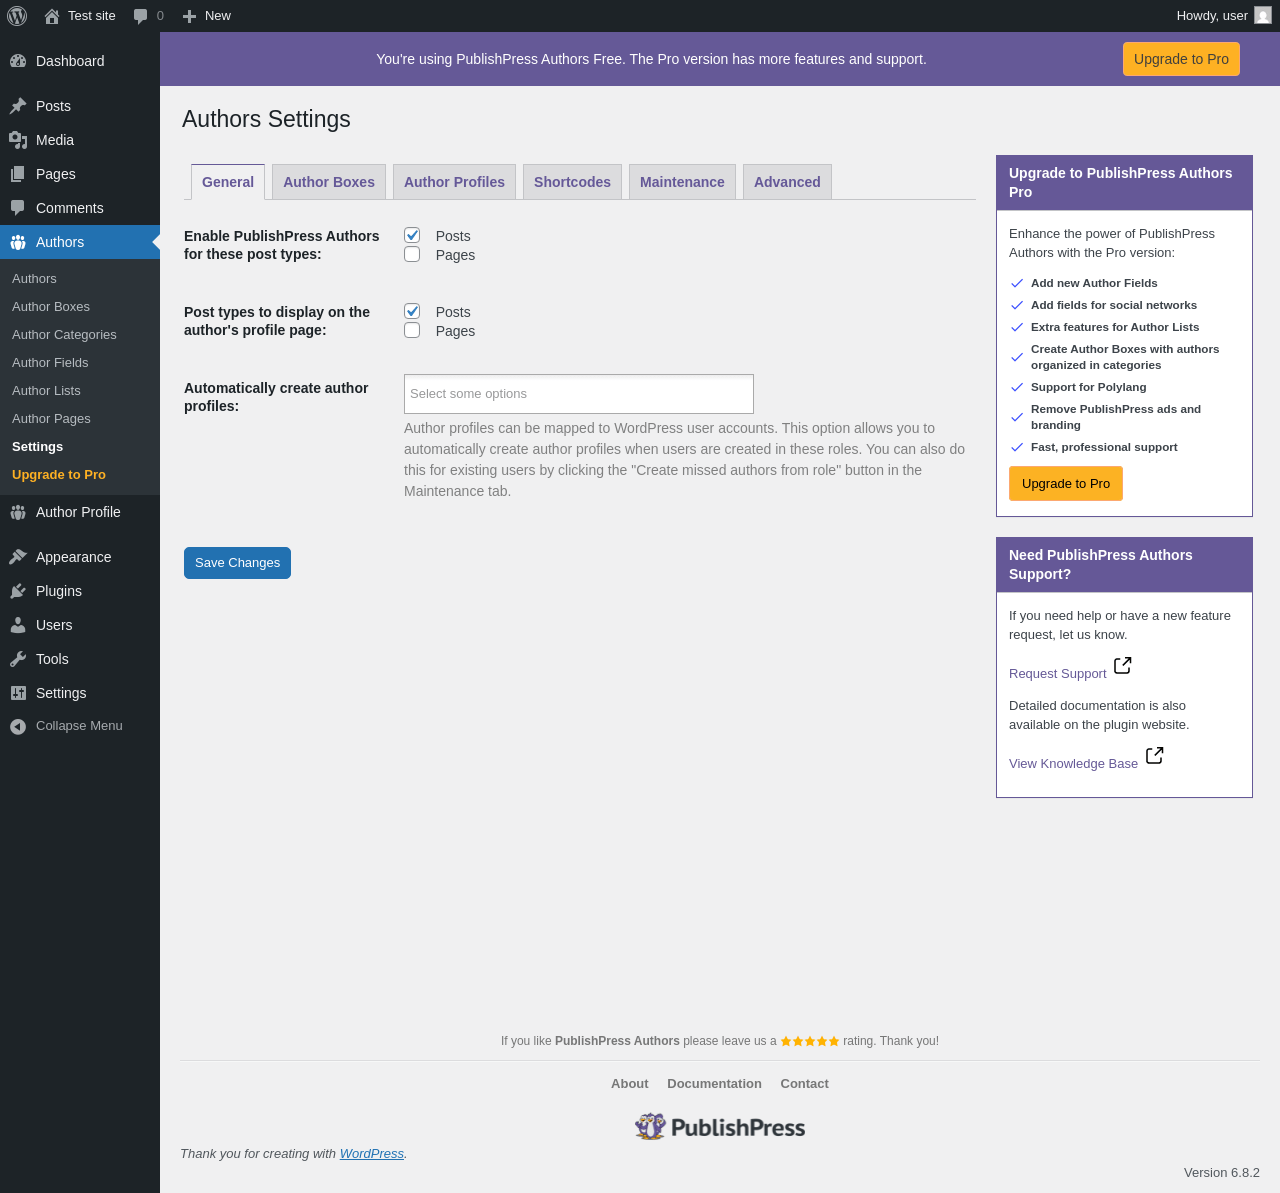Click external link icon beside Request Support

(x=1123, y=665)
